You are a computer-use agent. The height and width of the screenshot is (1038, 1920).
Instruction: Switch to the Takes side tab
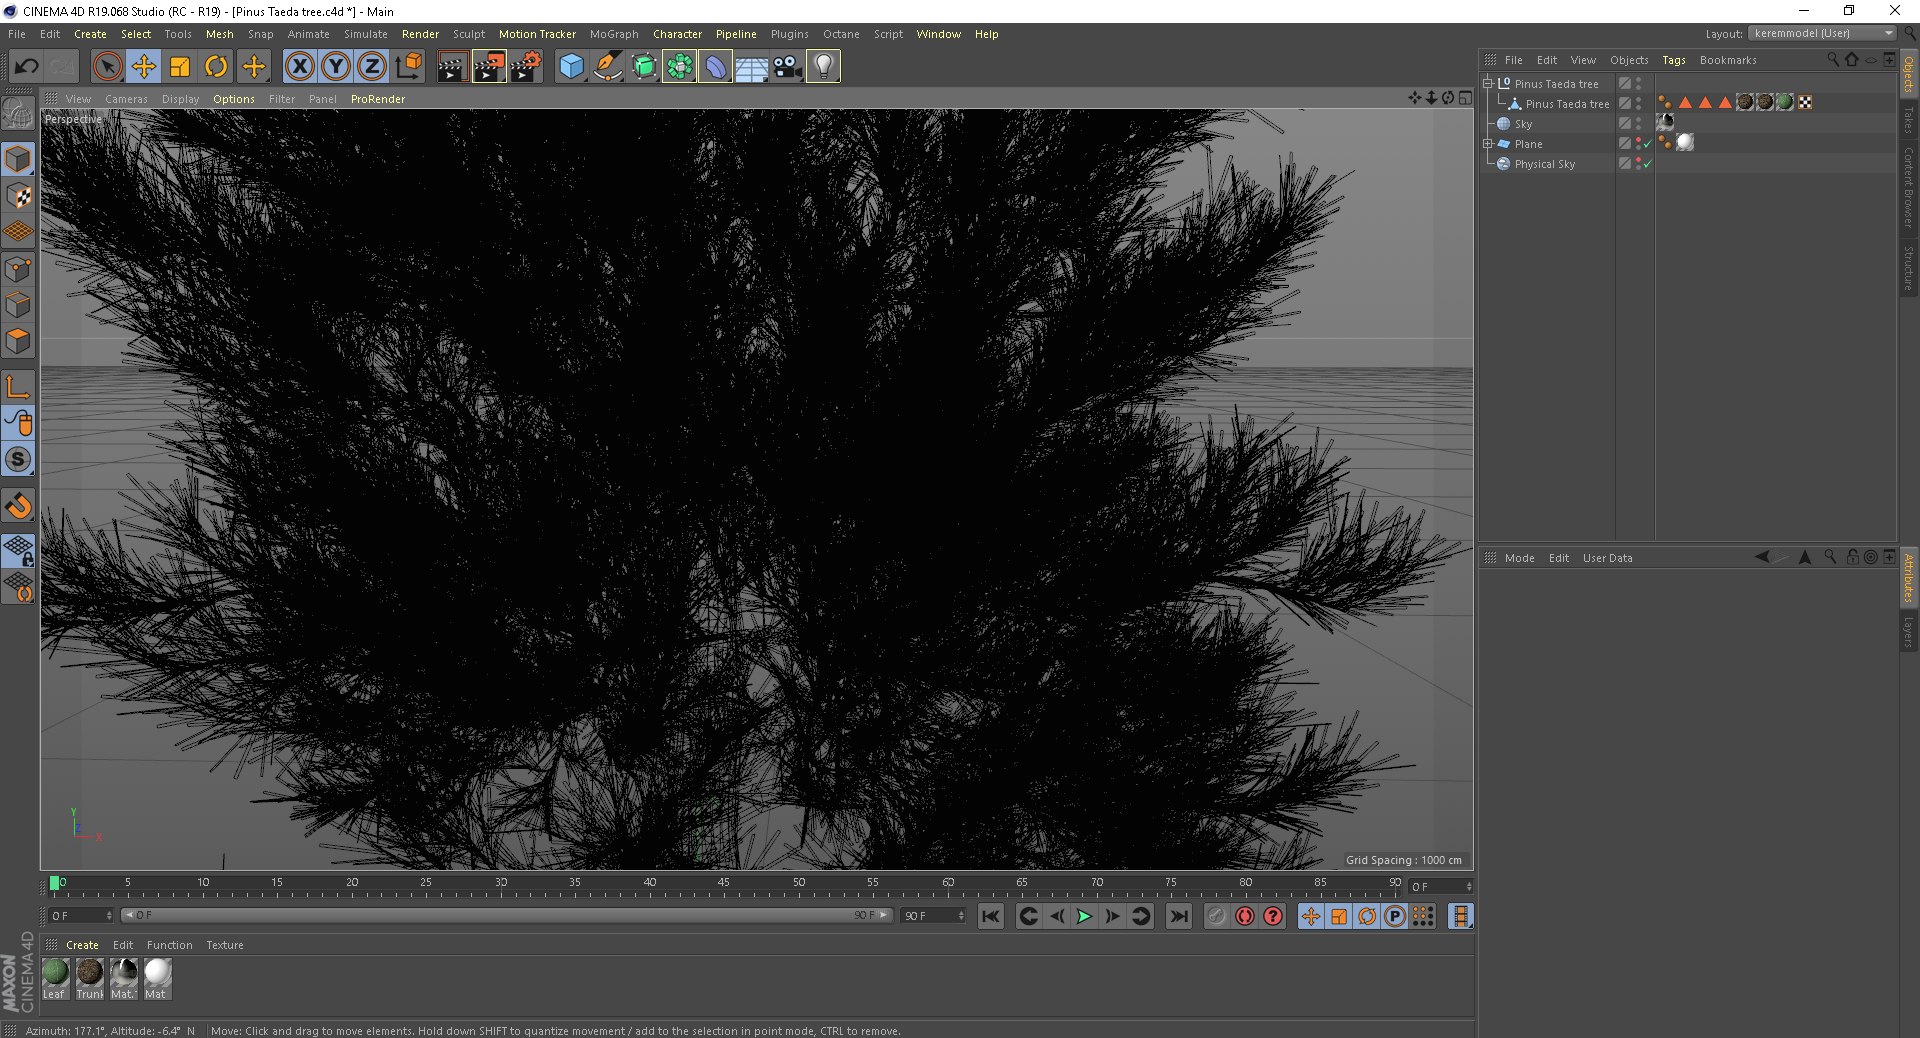[x=1908, y=121]
